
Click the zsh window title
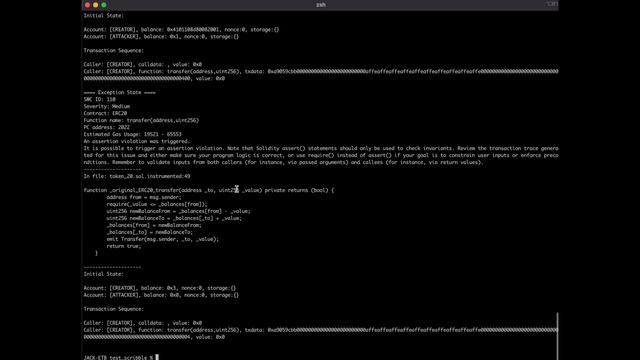click(321, 5)
